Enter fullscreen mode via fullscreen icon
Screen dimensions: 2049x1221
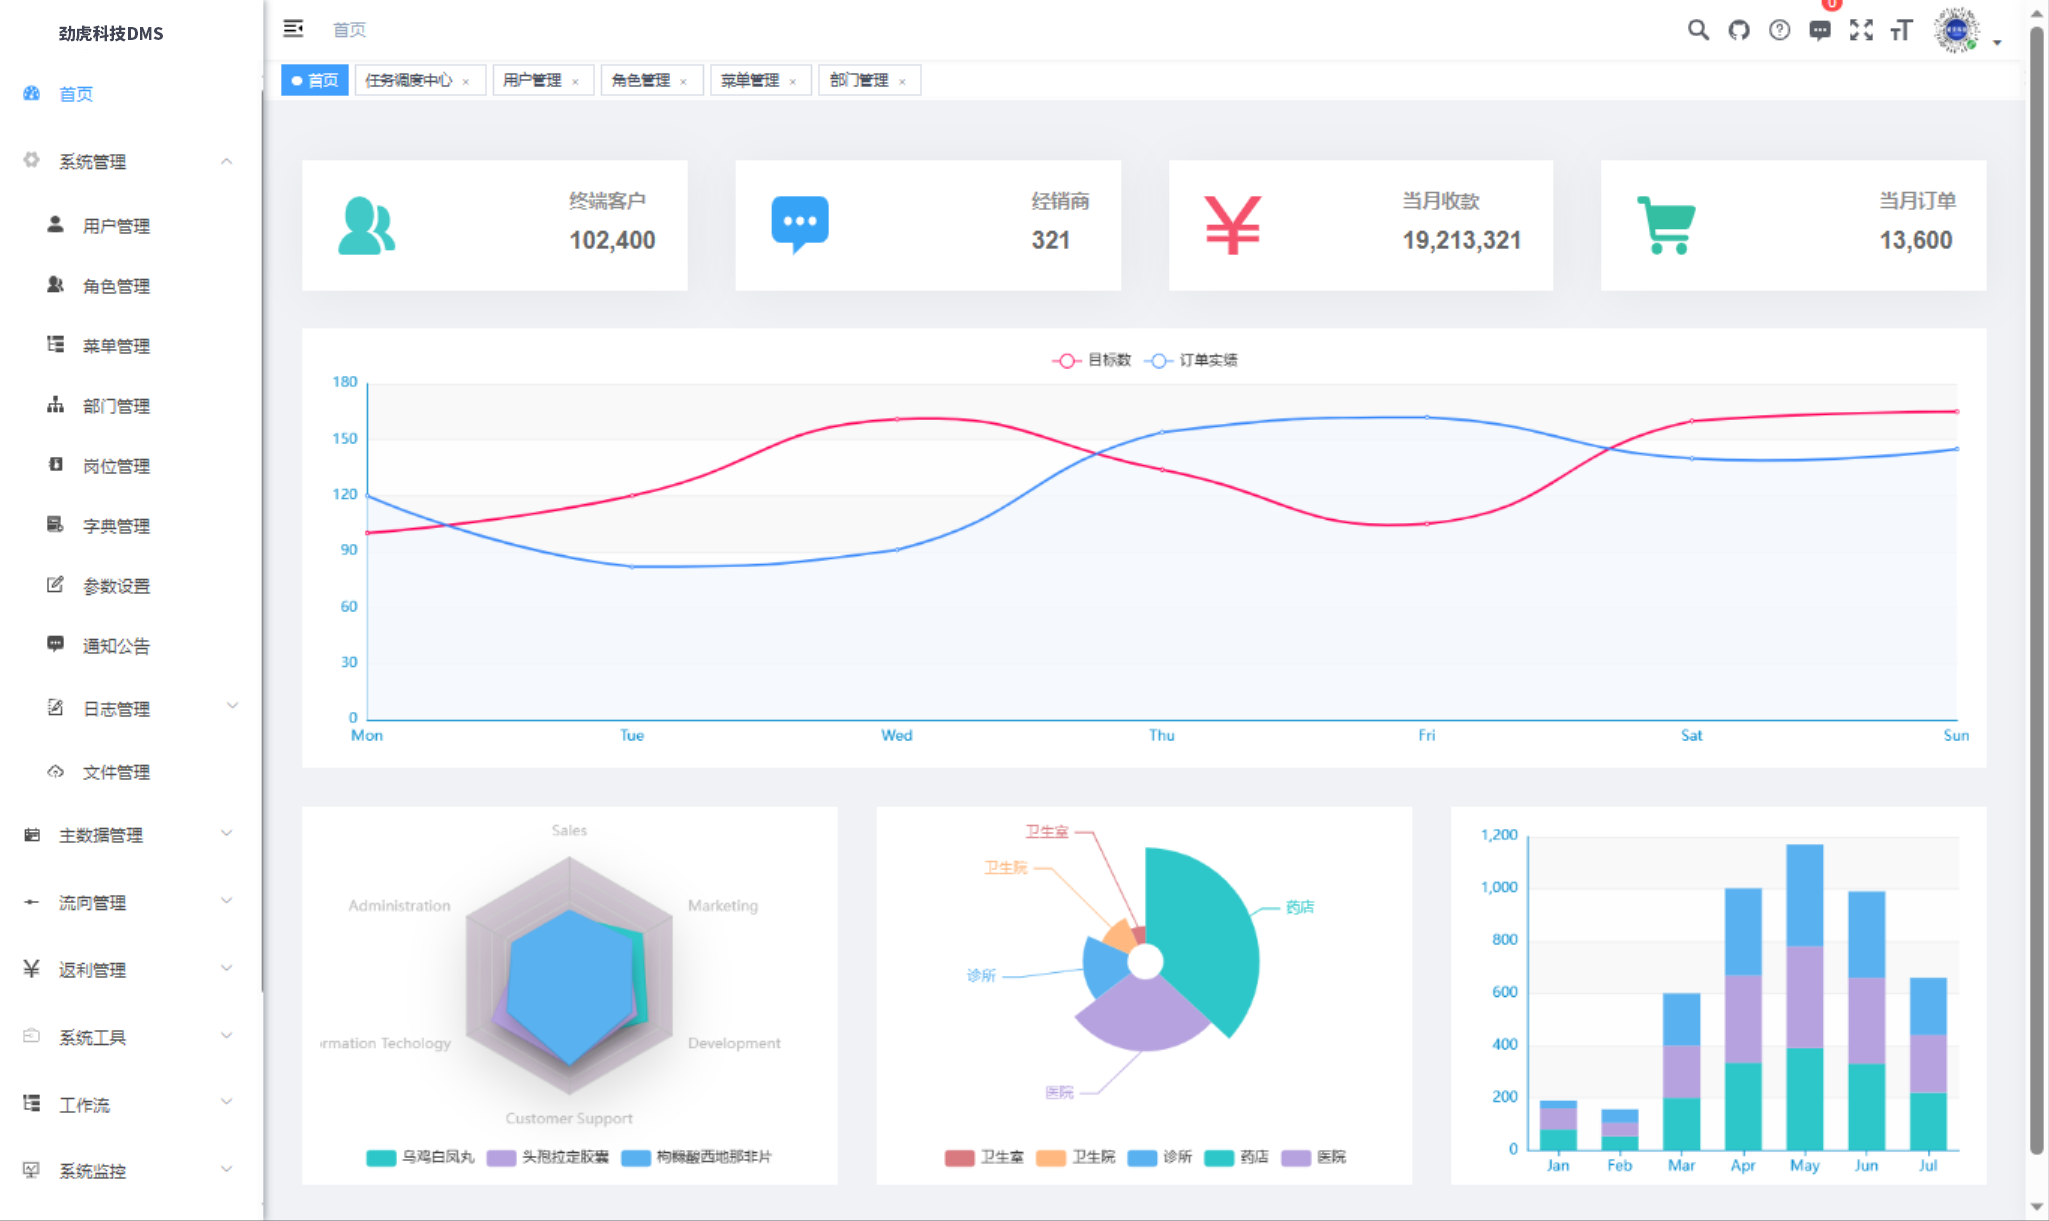[x=1860, y=30]
